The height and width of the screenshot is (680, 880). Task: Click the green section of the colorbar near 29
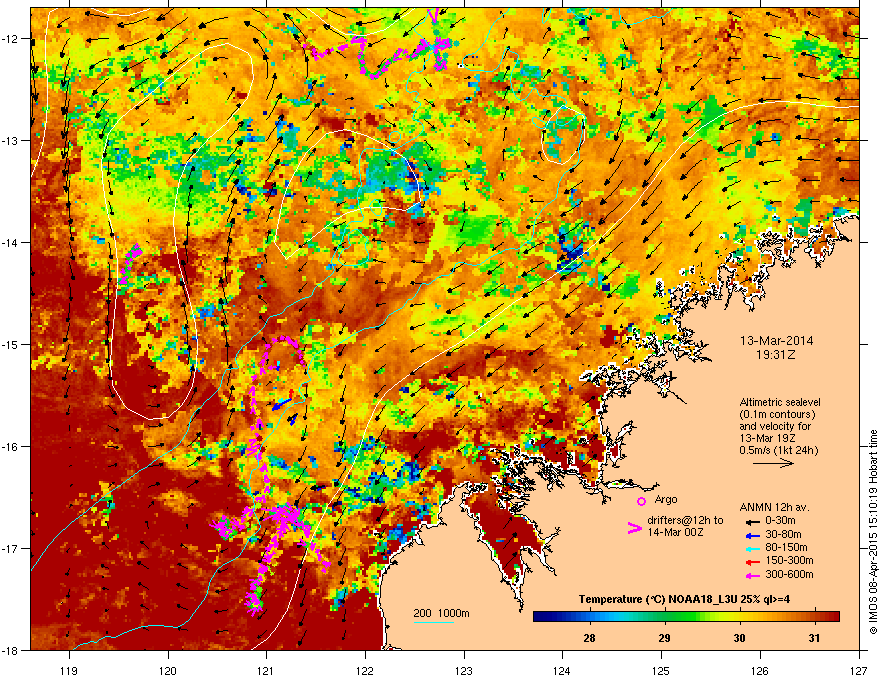pyautogui.click(x=665, y=617)
